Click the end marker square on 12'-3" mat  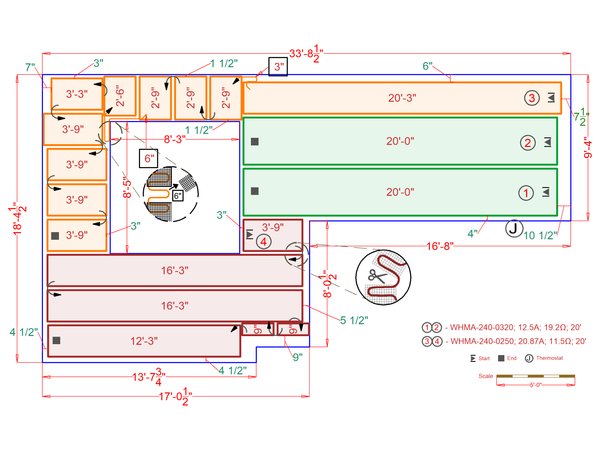(x=57, y=341)
